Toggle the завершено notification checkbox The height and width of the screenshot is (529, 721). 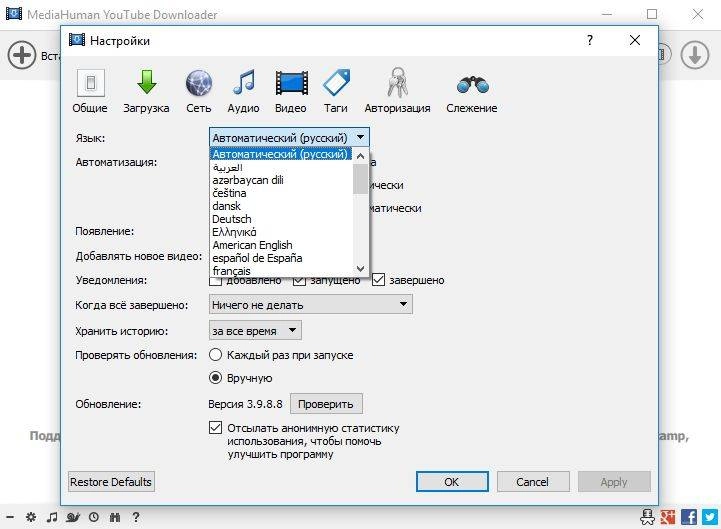coord(378,280)
